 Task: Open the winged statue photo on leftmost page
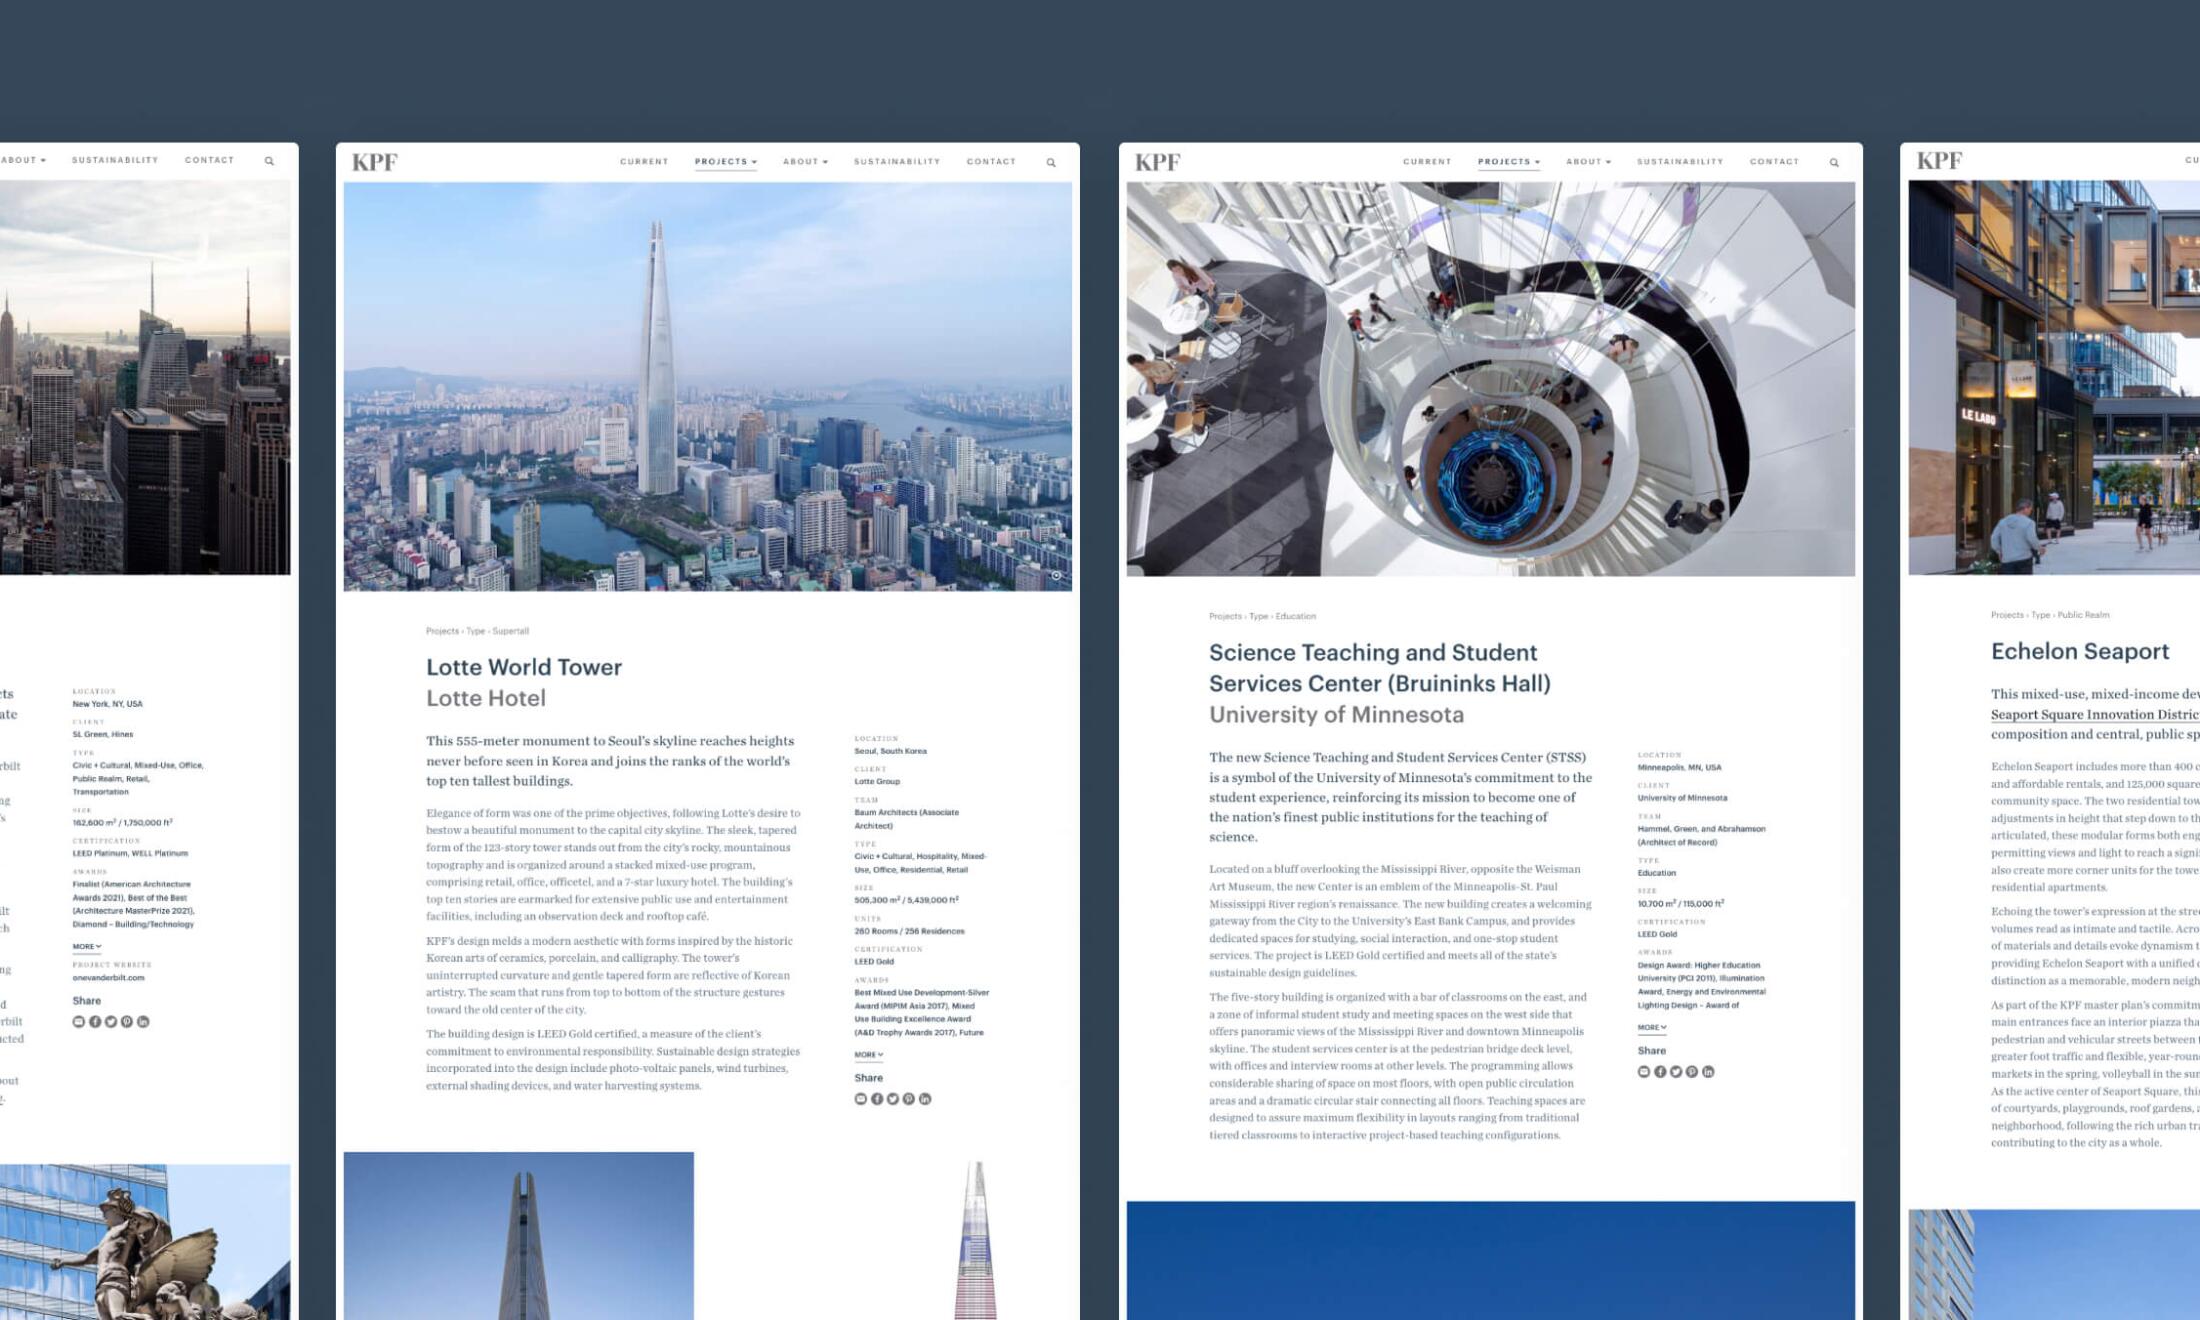(145, 1242)
